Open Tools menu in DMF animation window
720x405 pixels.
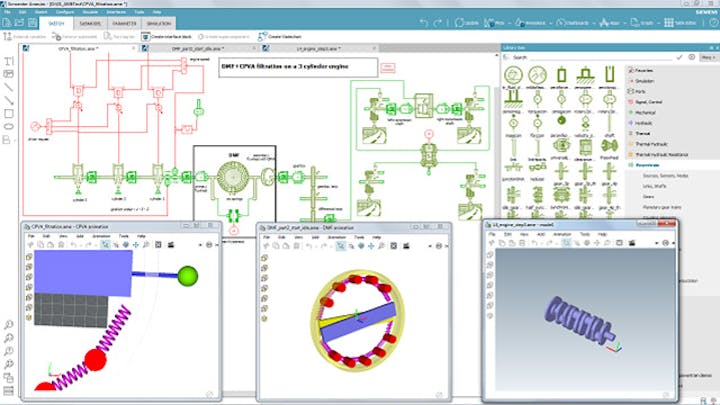(x=359, y=237)
